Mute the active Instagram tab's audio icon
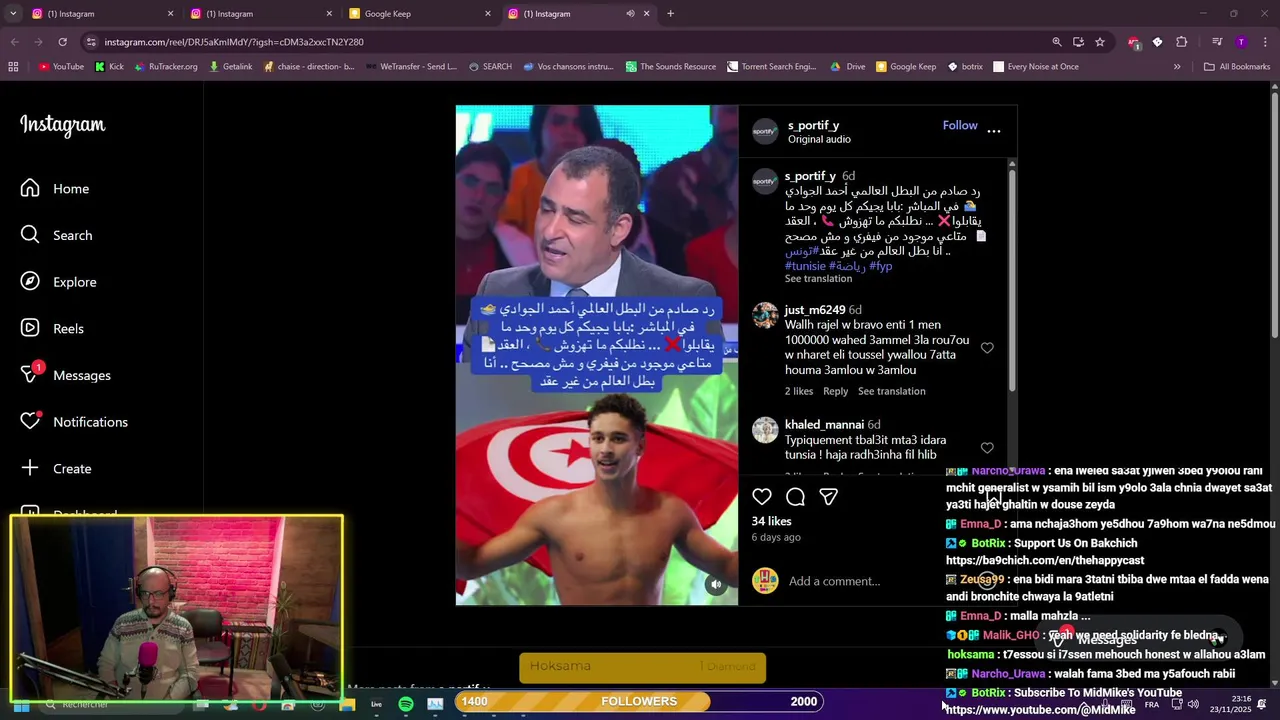 click(630, 14)
